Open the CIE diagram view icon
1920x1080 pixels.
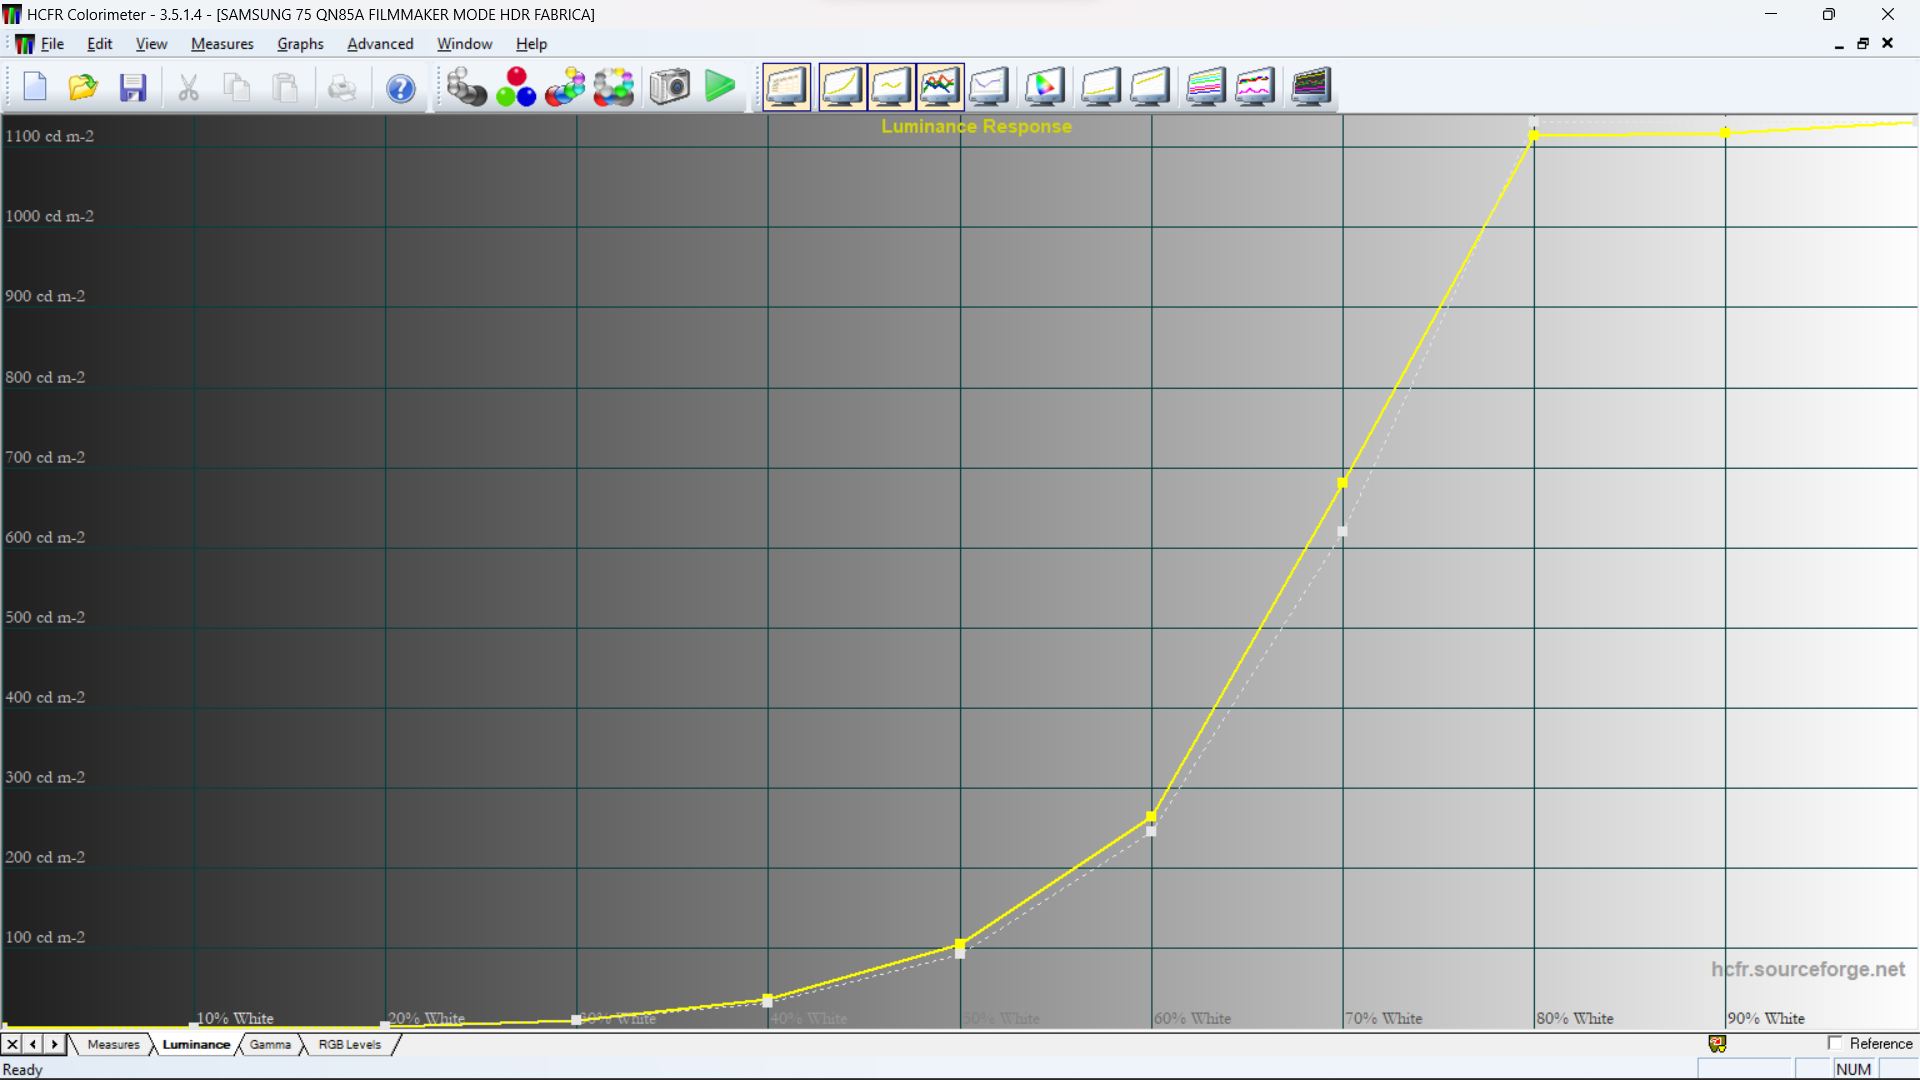click(x=1044, y=87)
